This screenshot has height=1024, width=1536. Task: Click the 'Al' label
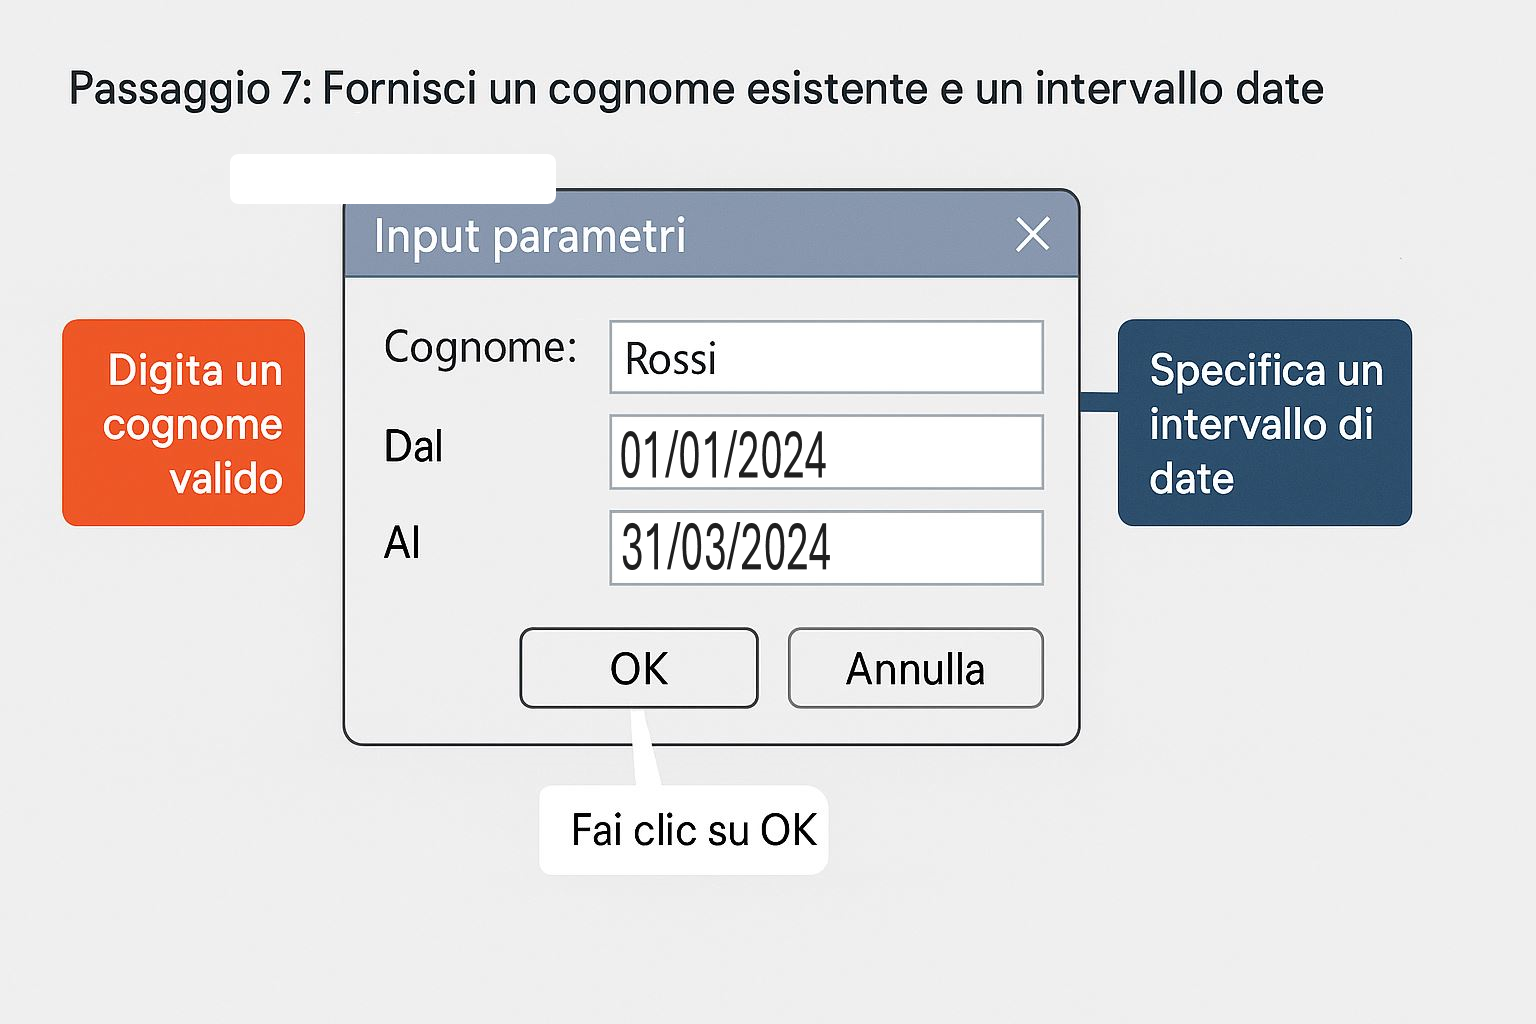pos(402,543)
